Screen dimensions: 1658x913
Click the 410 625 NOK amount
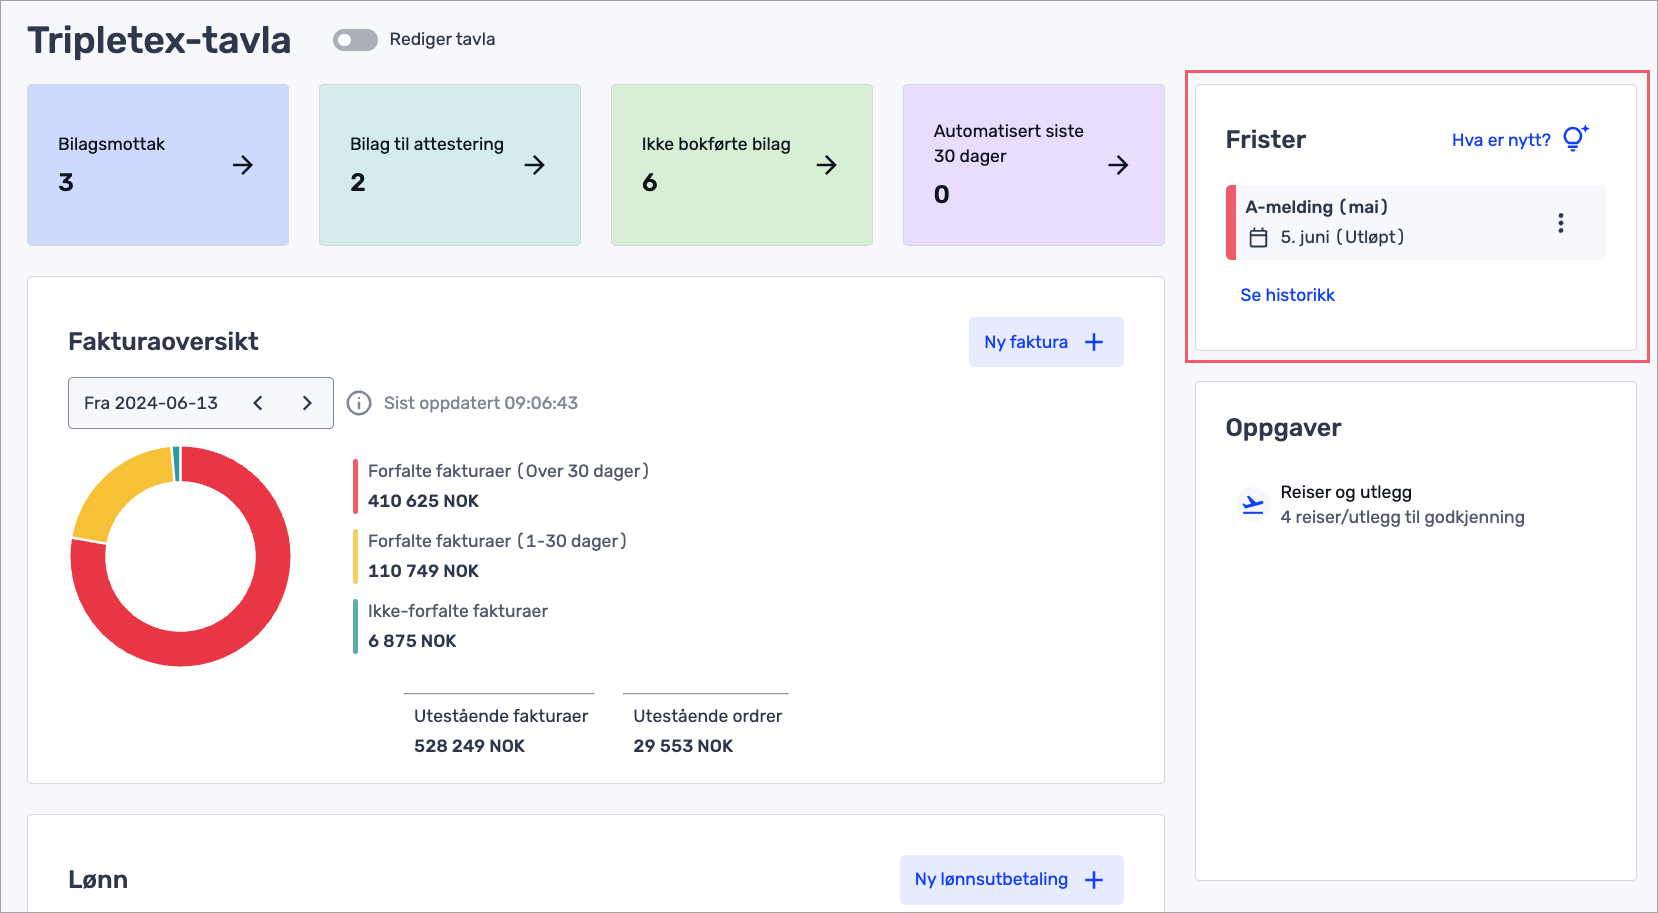click(423, 501)
